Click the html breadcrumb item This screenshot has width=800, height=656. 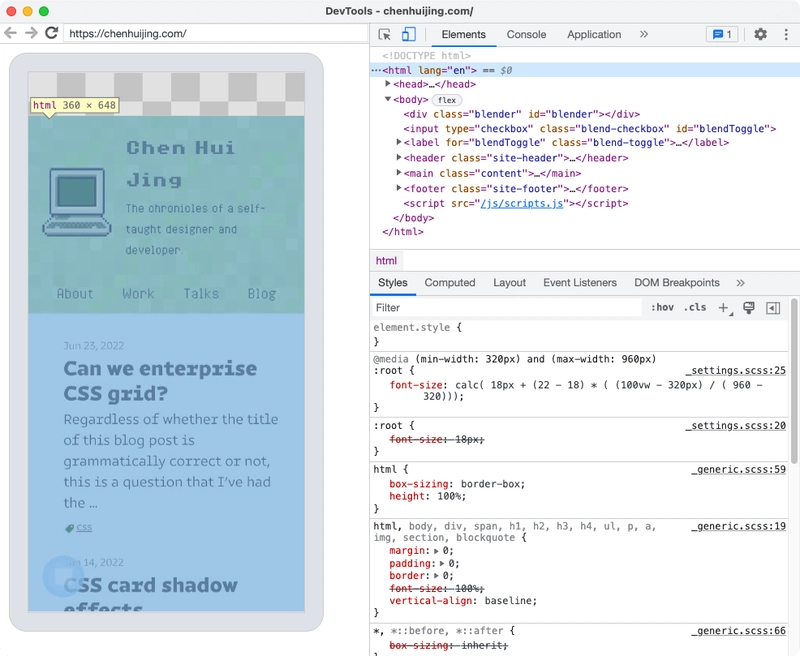(x=386, y=261)
